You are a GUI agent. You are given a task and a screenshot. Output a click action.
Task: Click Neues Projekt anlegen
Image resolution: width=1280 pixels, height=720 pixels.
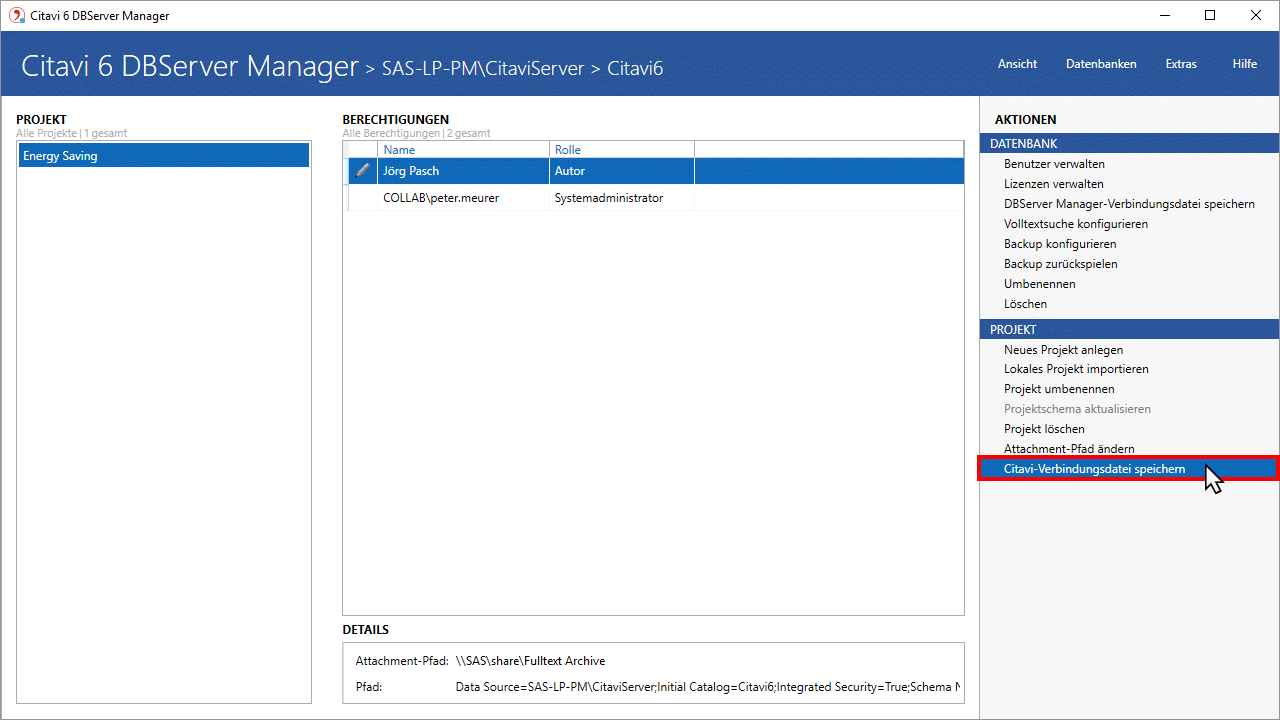1063,350
